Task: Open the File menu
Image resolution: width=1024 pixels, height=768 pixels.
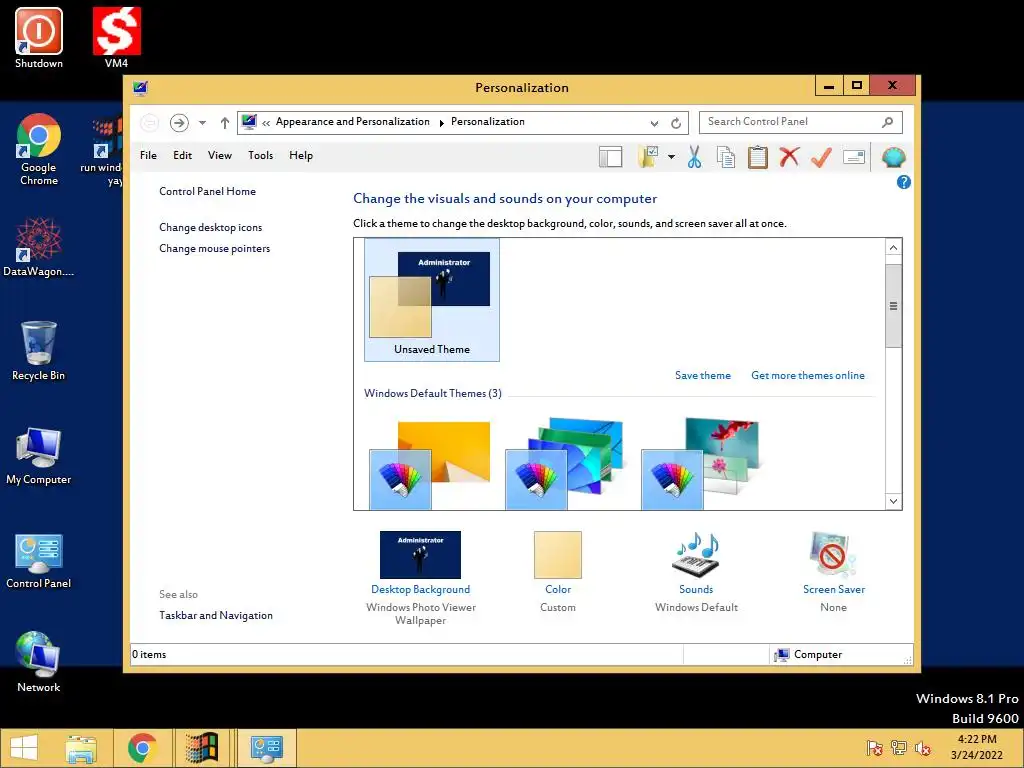Action: coord(148,155)
